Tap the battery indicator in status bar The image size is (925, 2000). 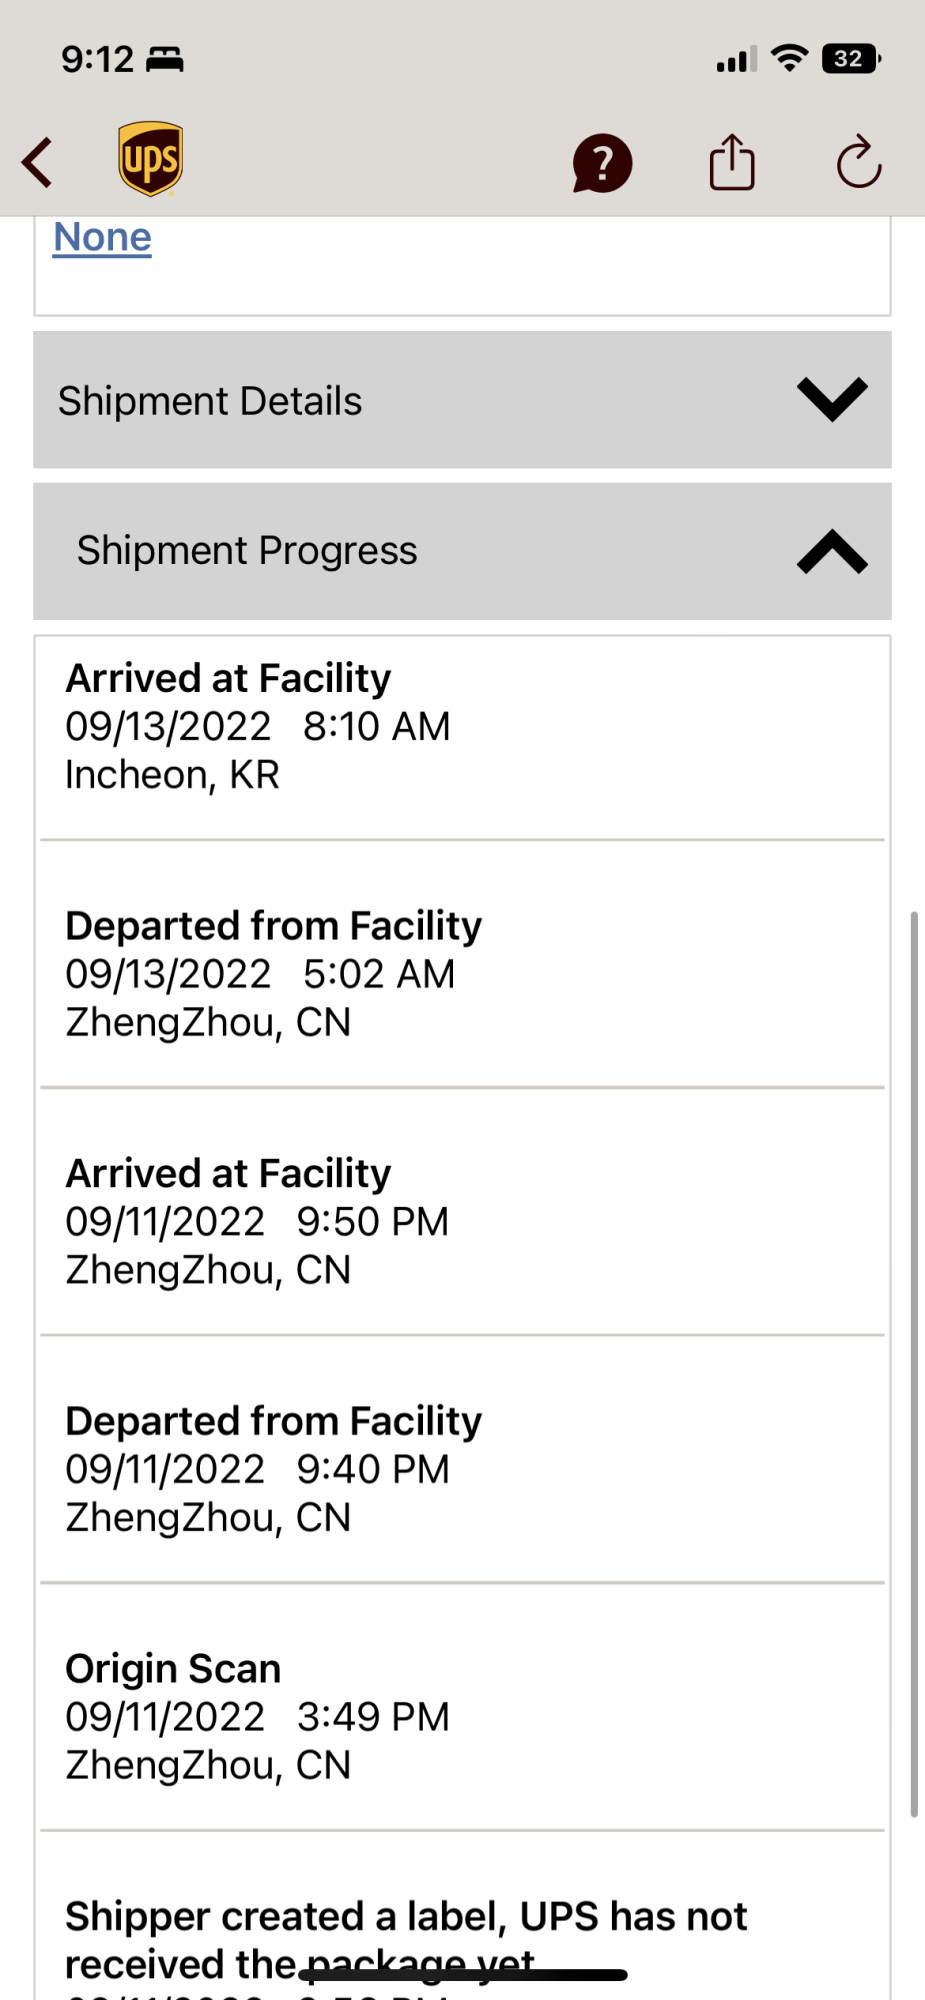850,59
